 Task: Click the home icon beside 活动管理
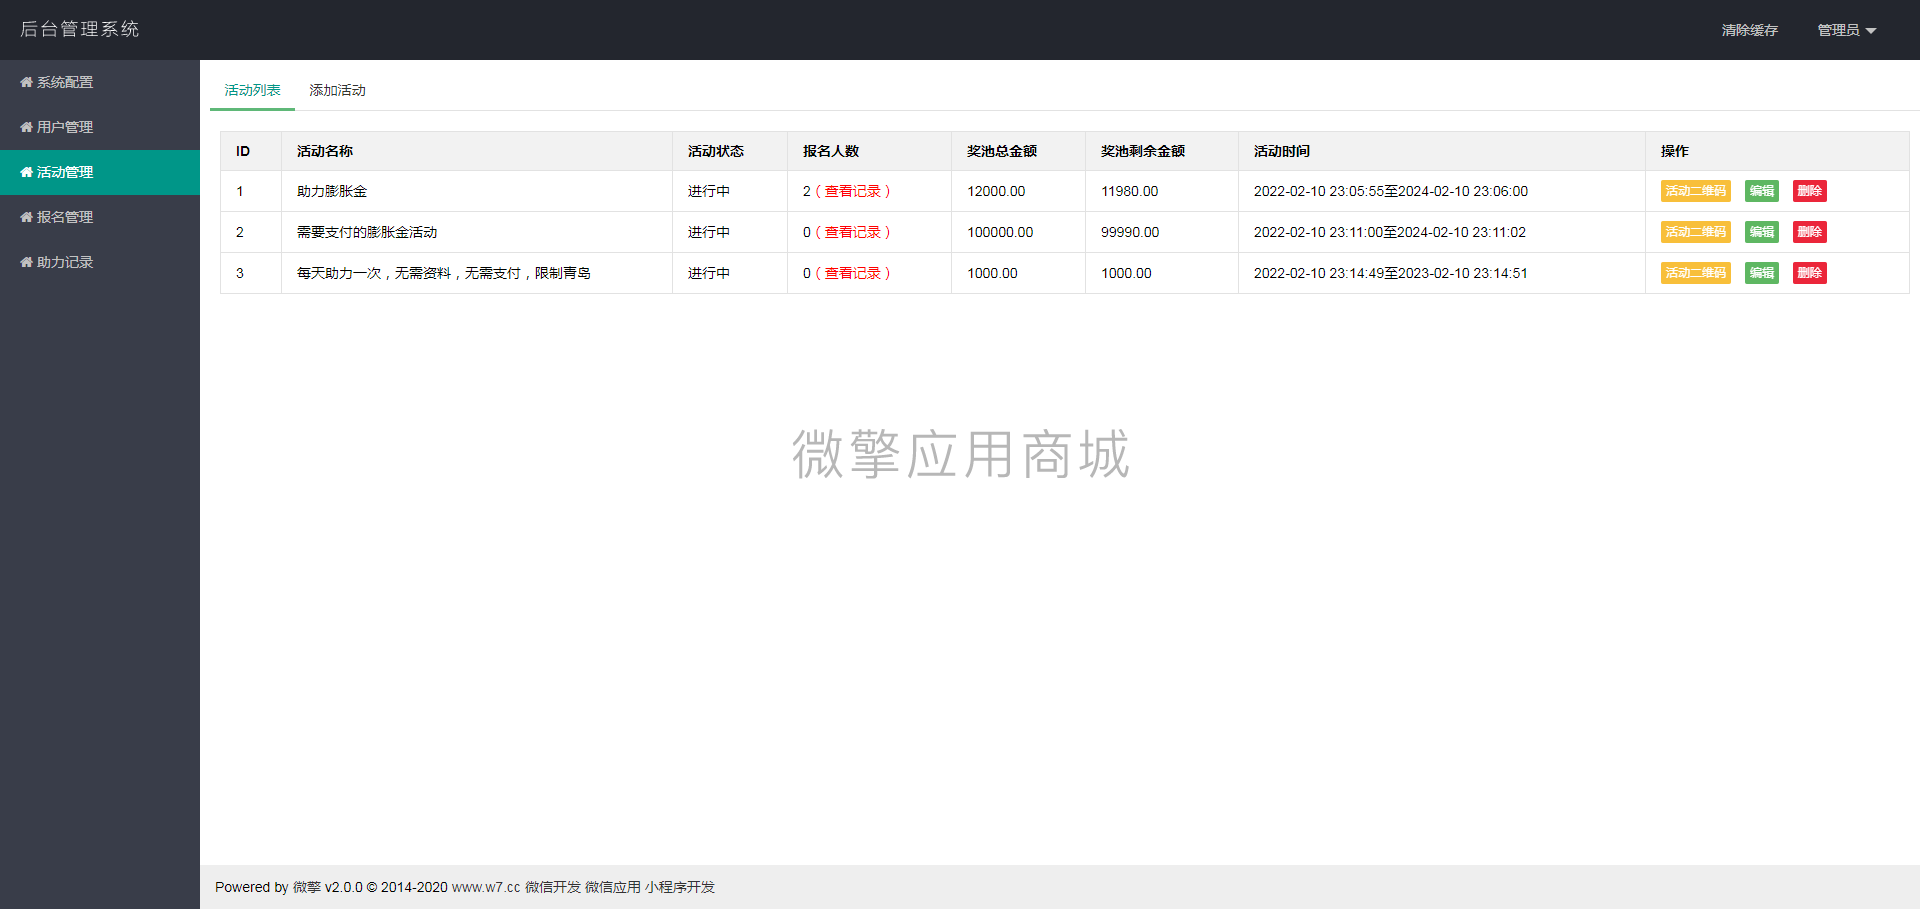tap(26, 172)
